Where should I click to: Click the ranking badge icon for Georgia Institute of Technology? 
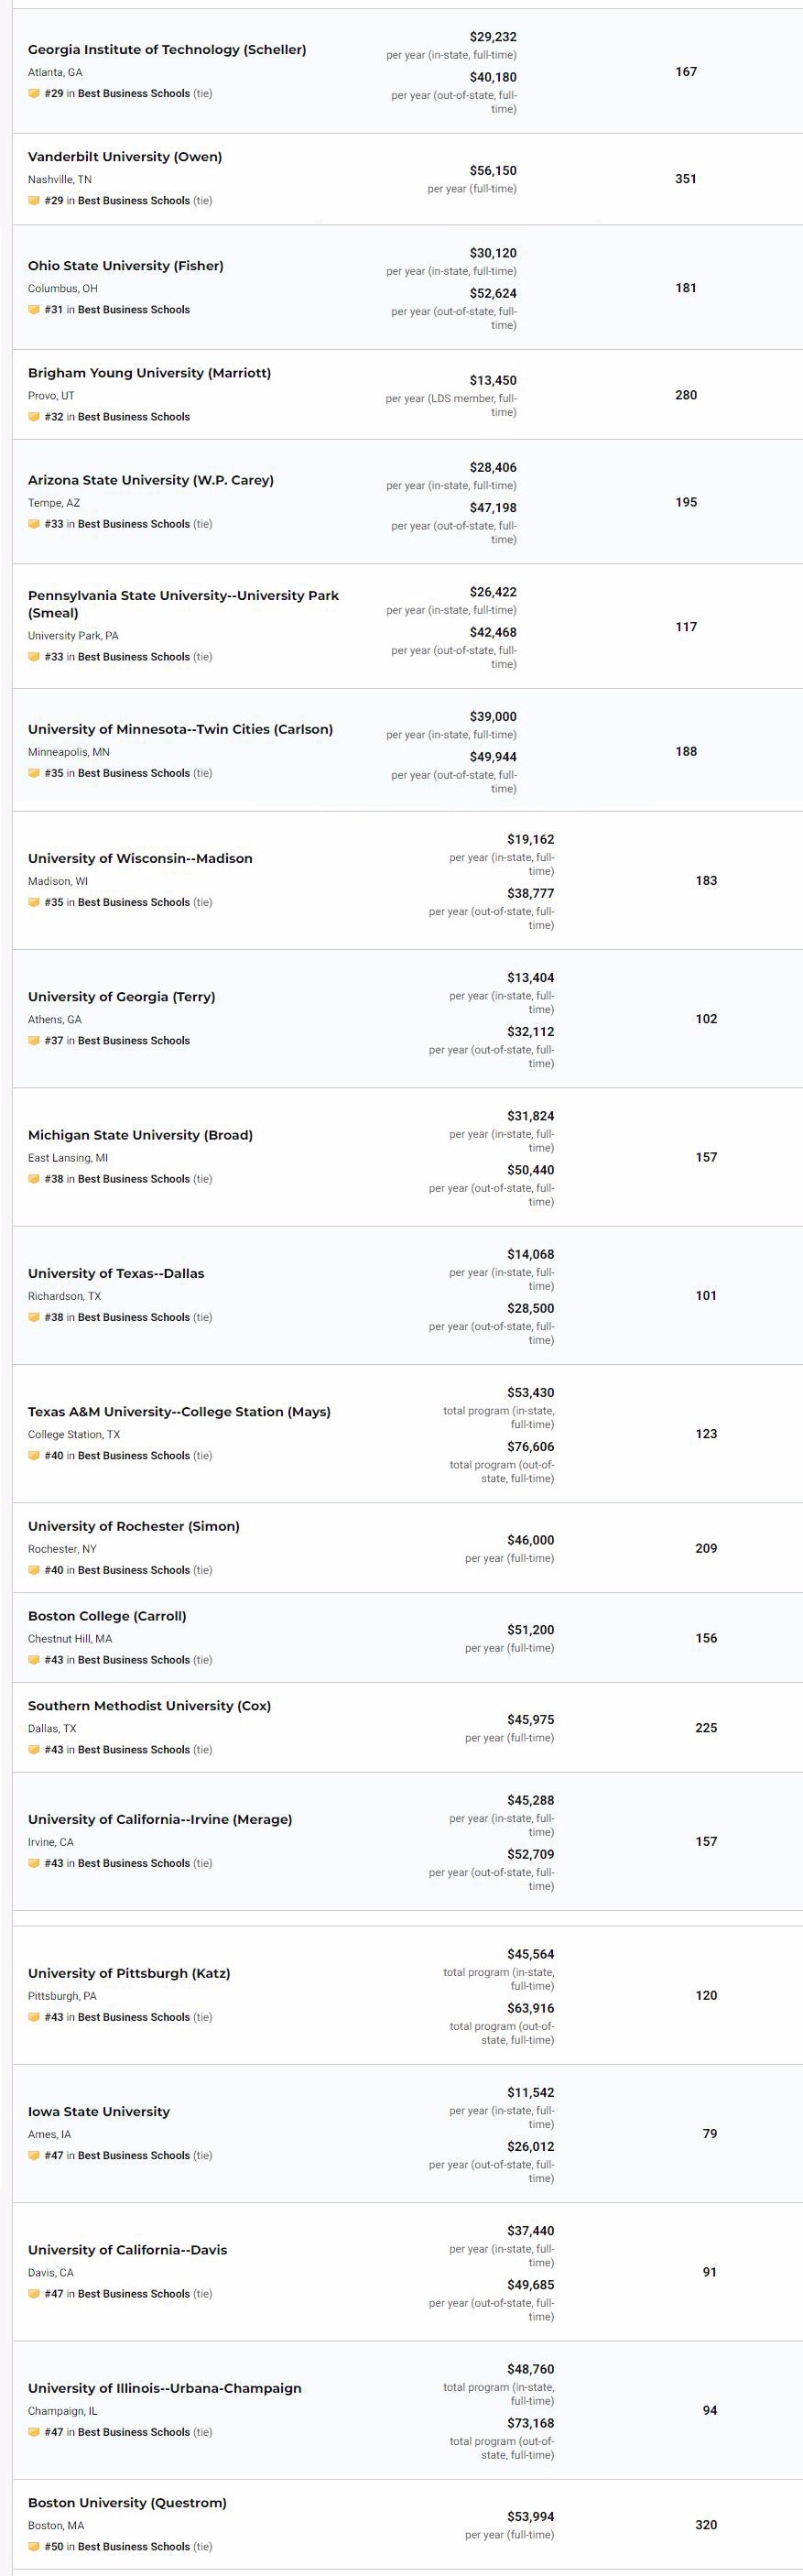(x=34, y=94)
